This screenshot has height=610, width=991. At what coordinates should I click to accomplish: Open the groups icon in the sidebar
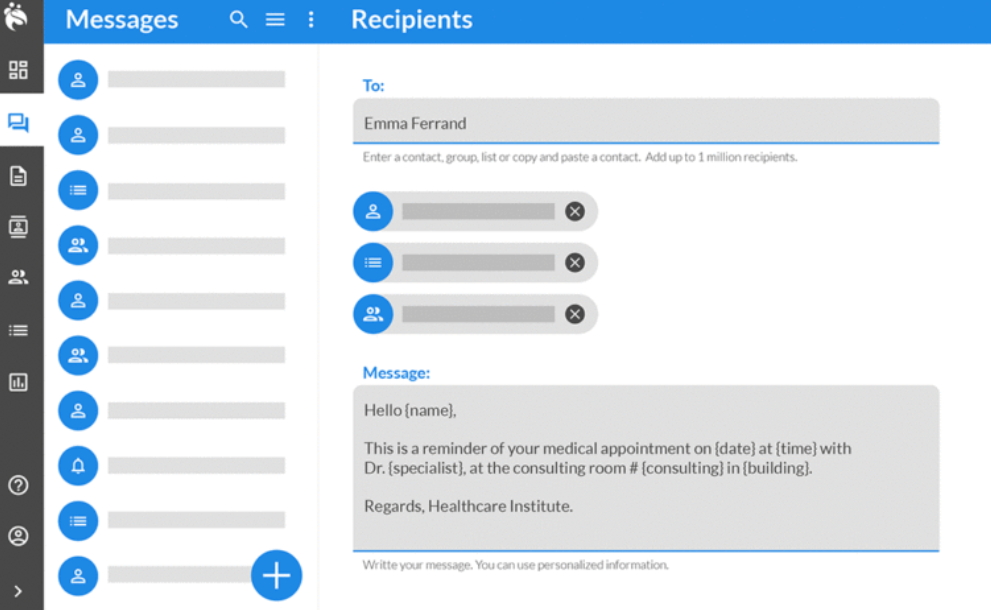pyautogui.click(x=18, y=278)
